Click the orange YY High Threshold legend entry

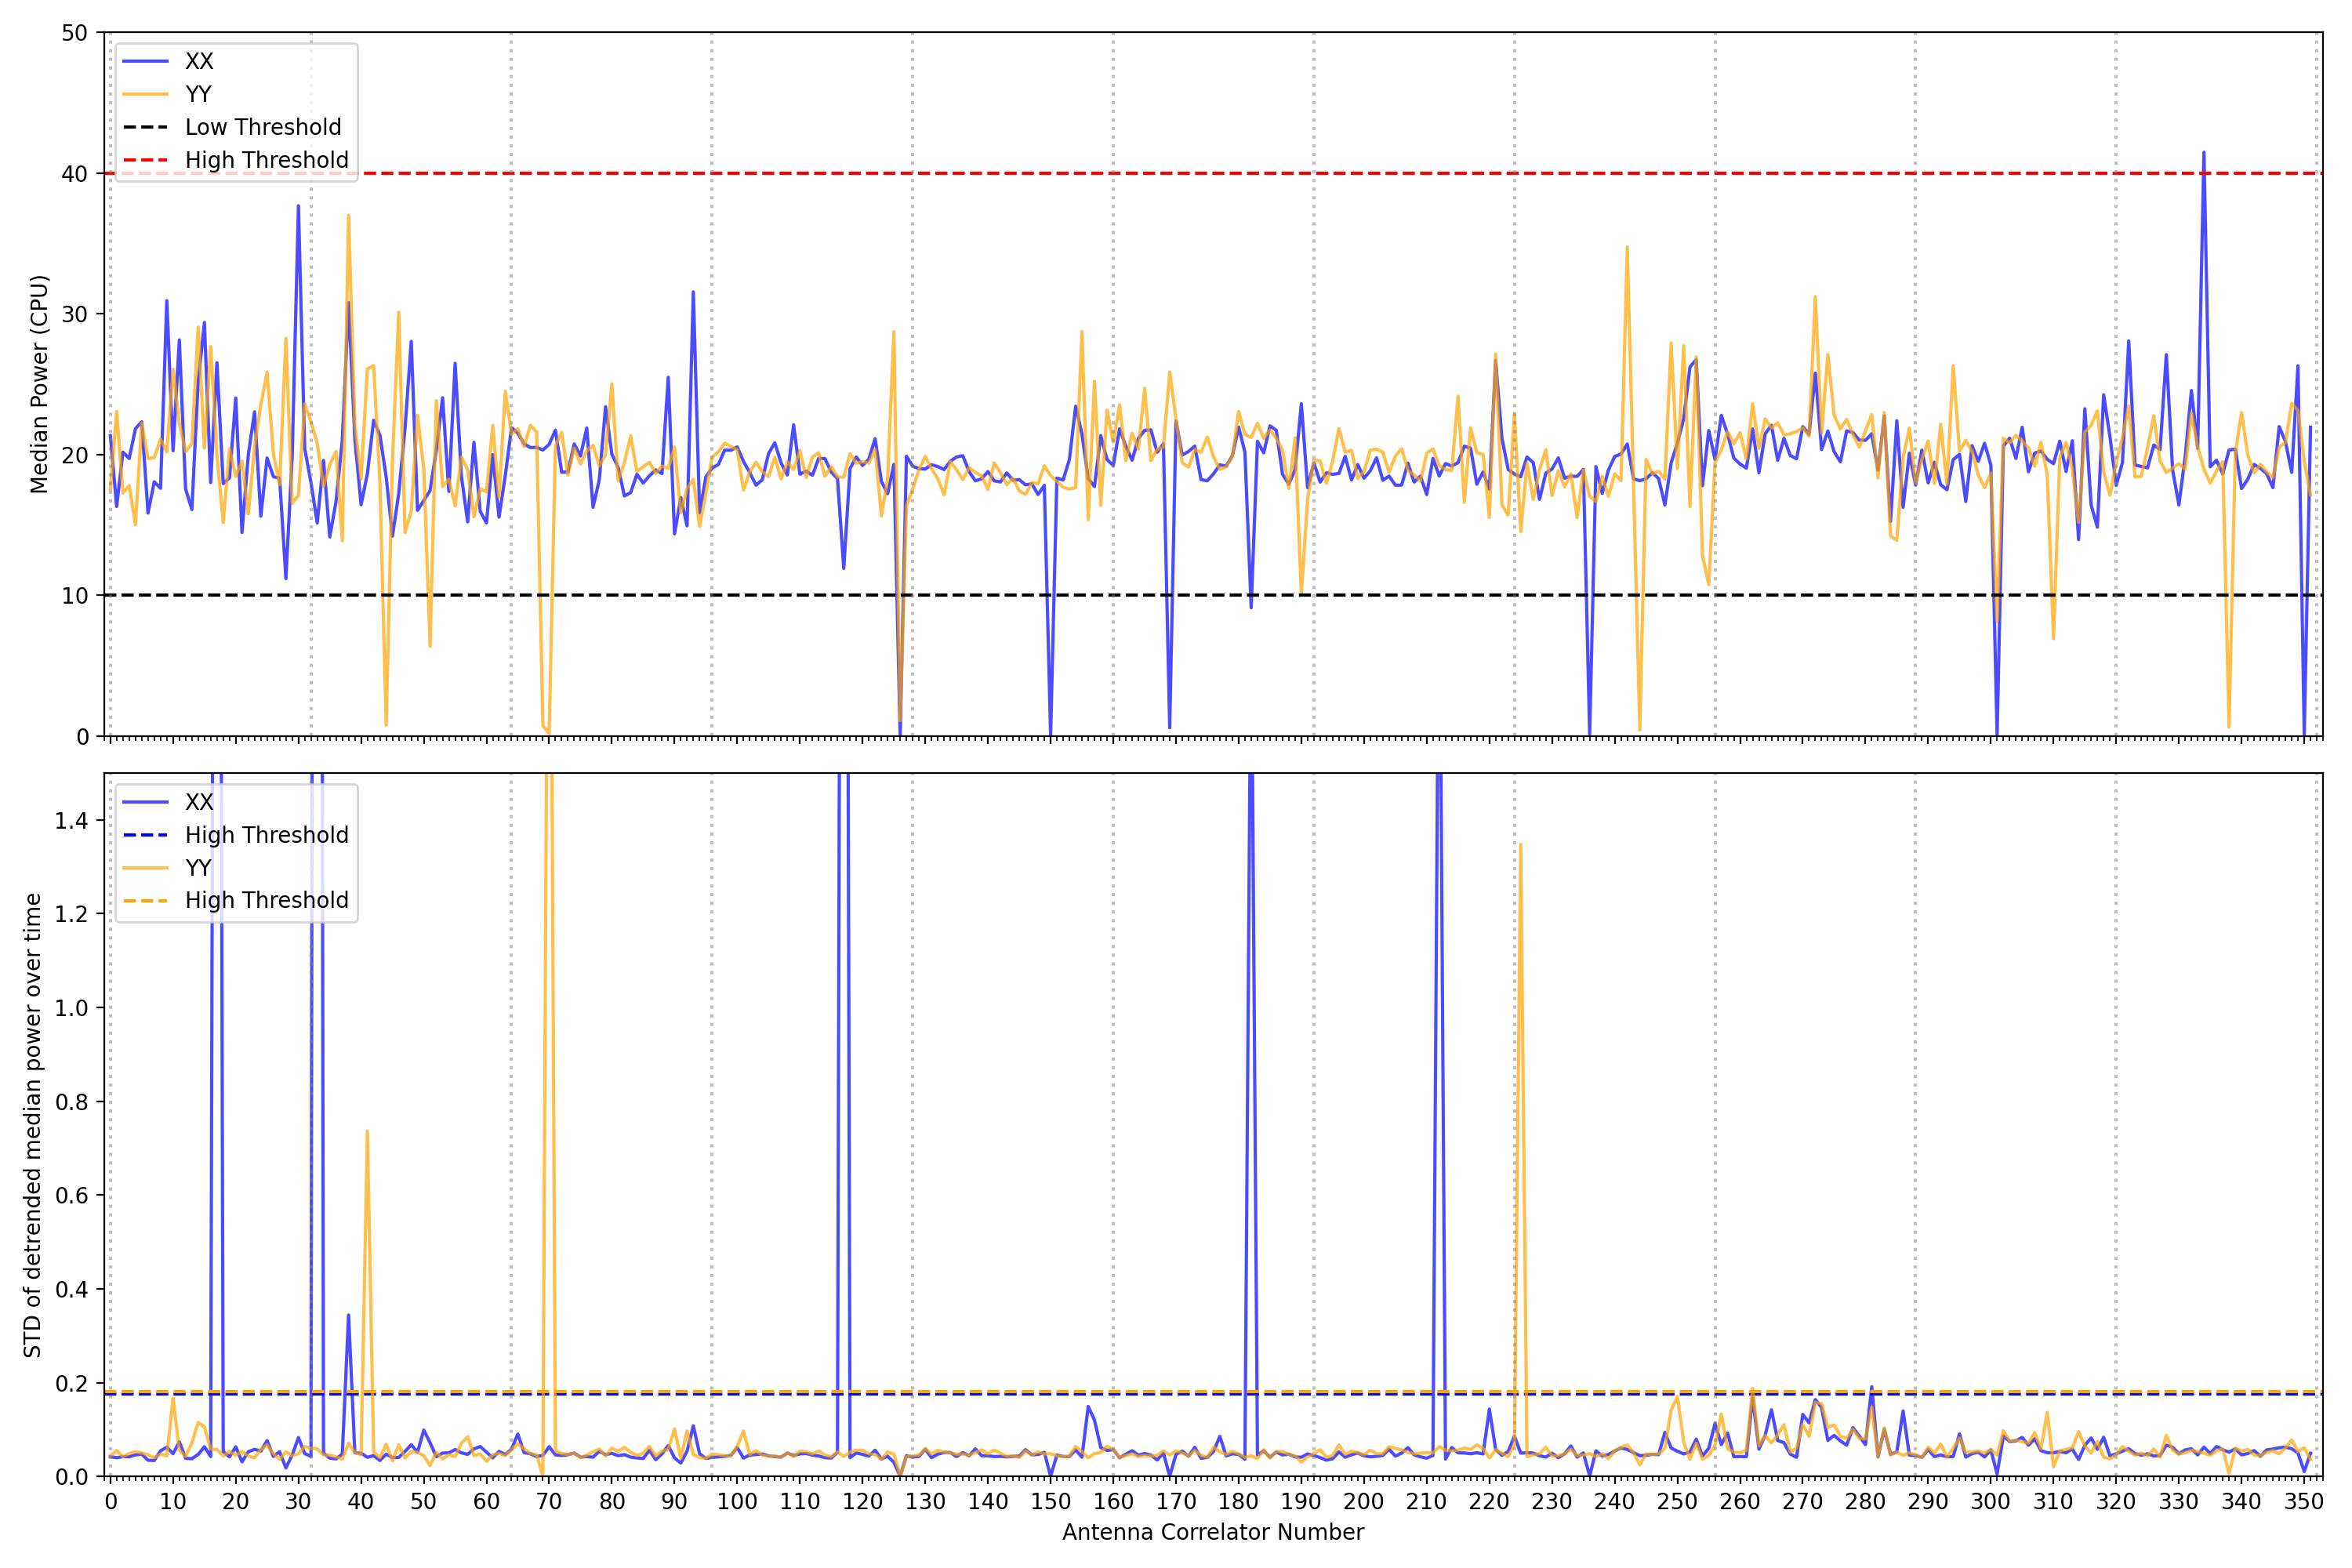point(266,900)
